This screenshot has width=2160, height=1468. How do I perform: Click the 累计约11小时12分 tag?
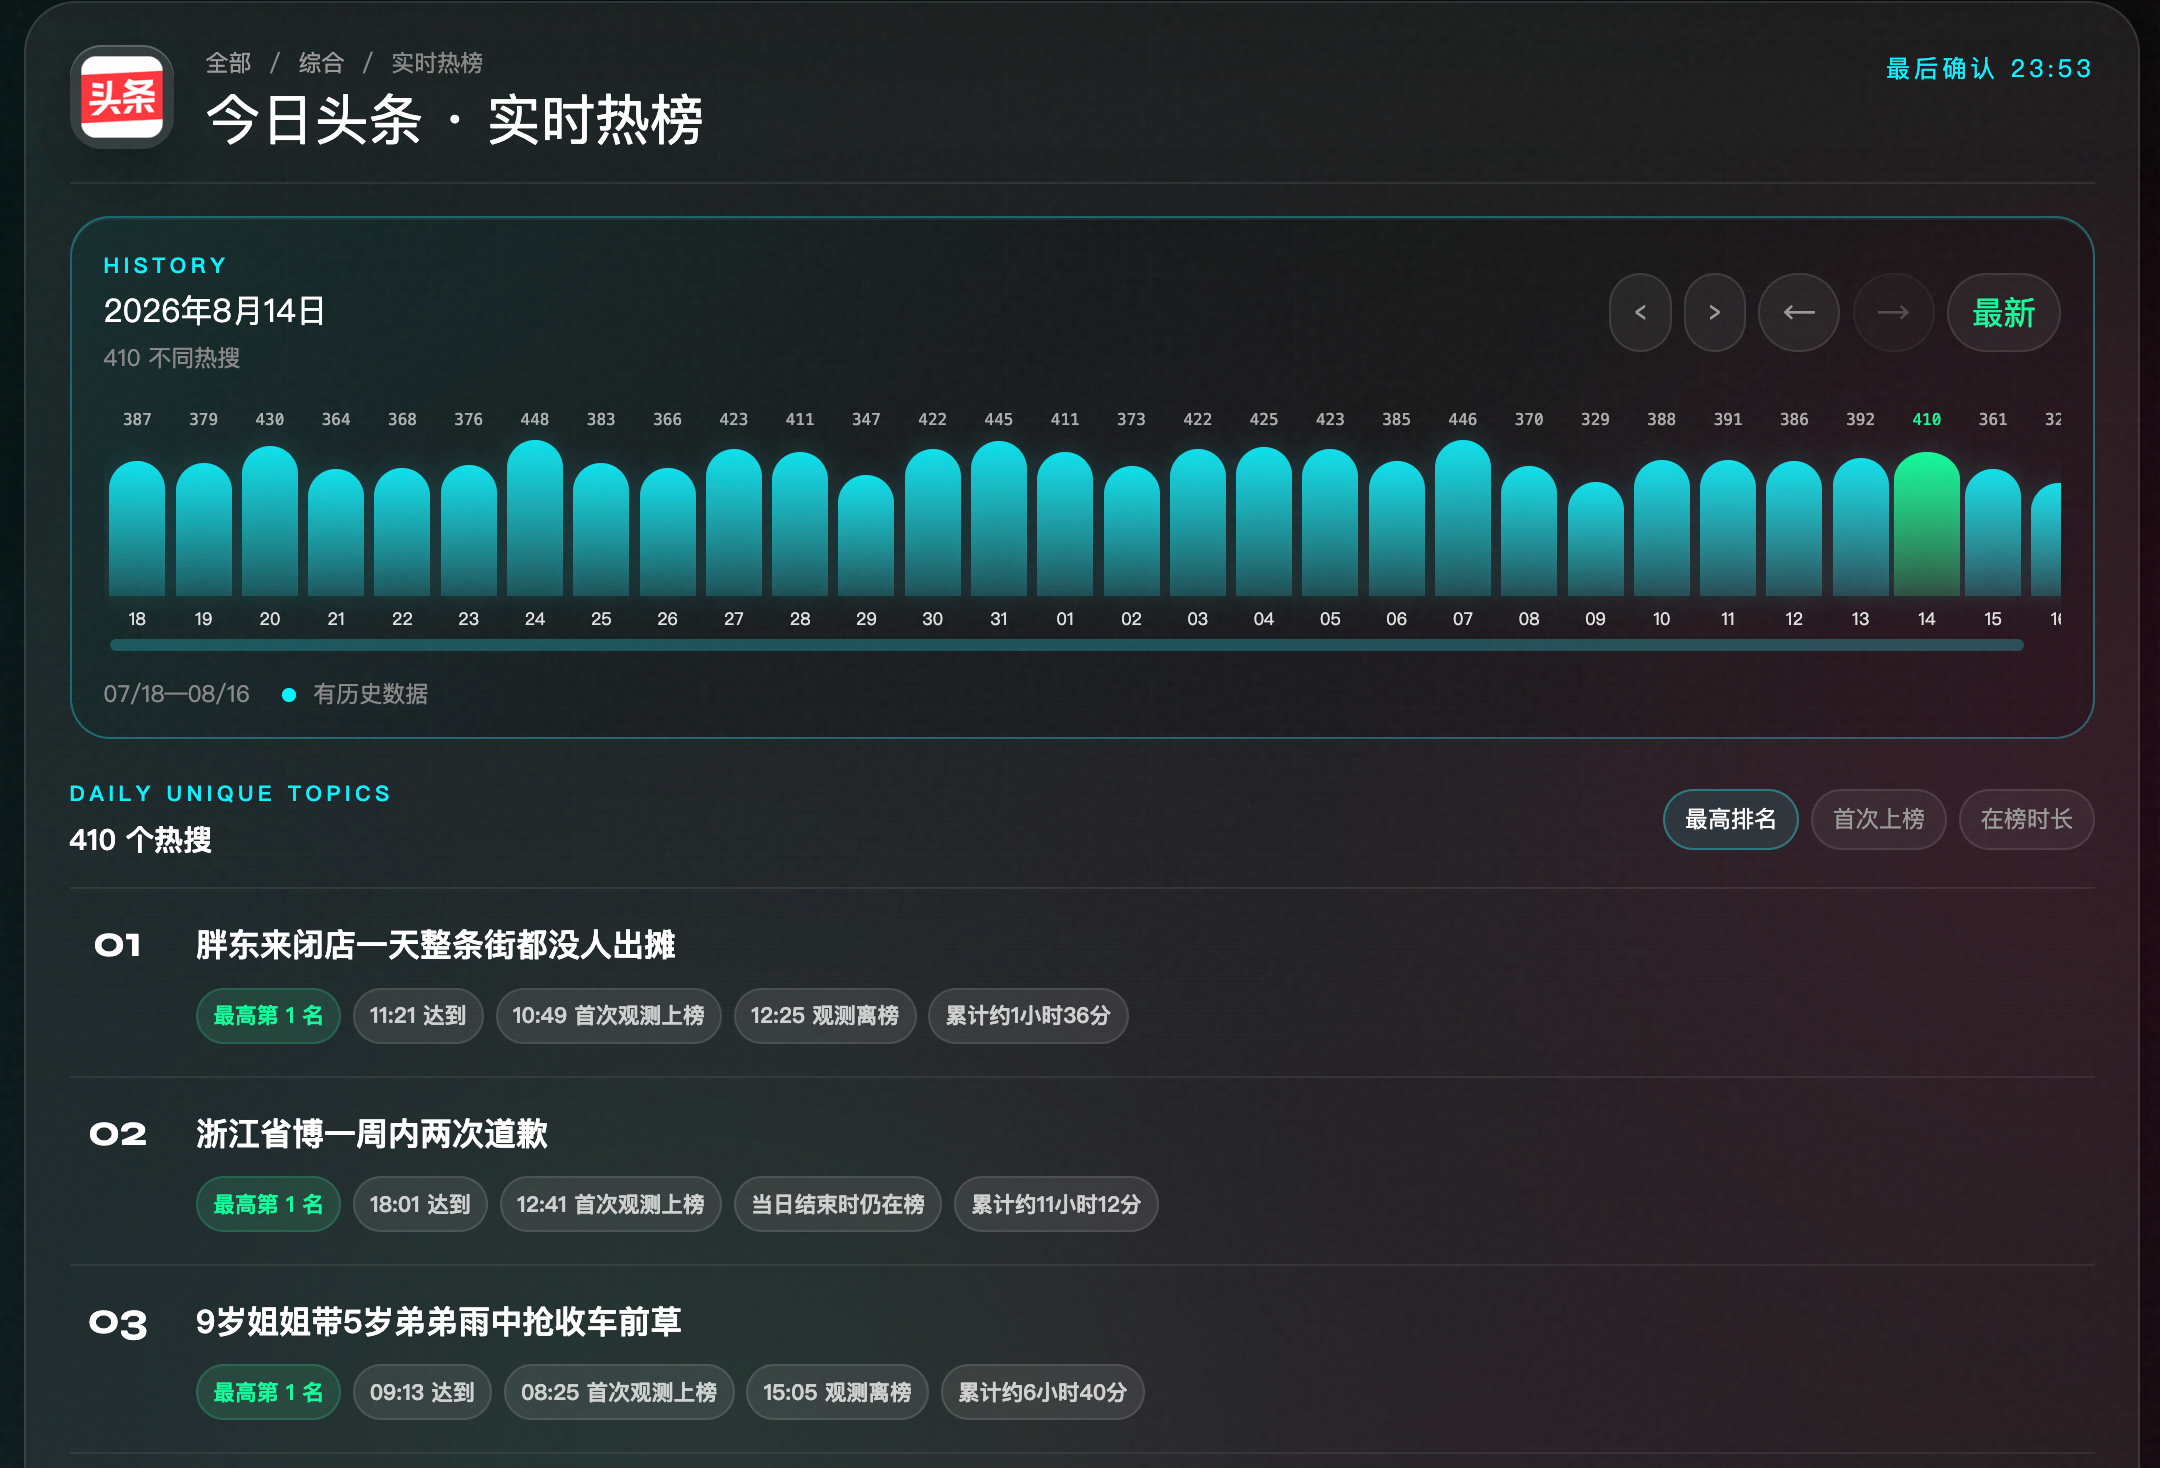[1056, 1204]
